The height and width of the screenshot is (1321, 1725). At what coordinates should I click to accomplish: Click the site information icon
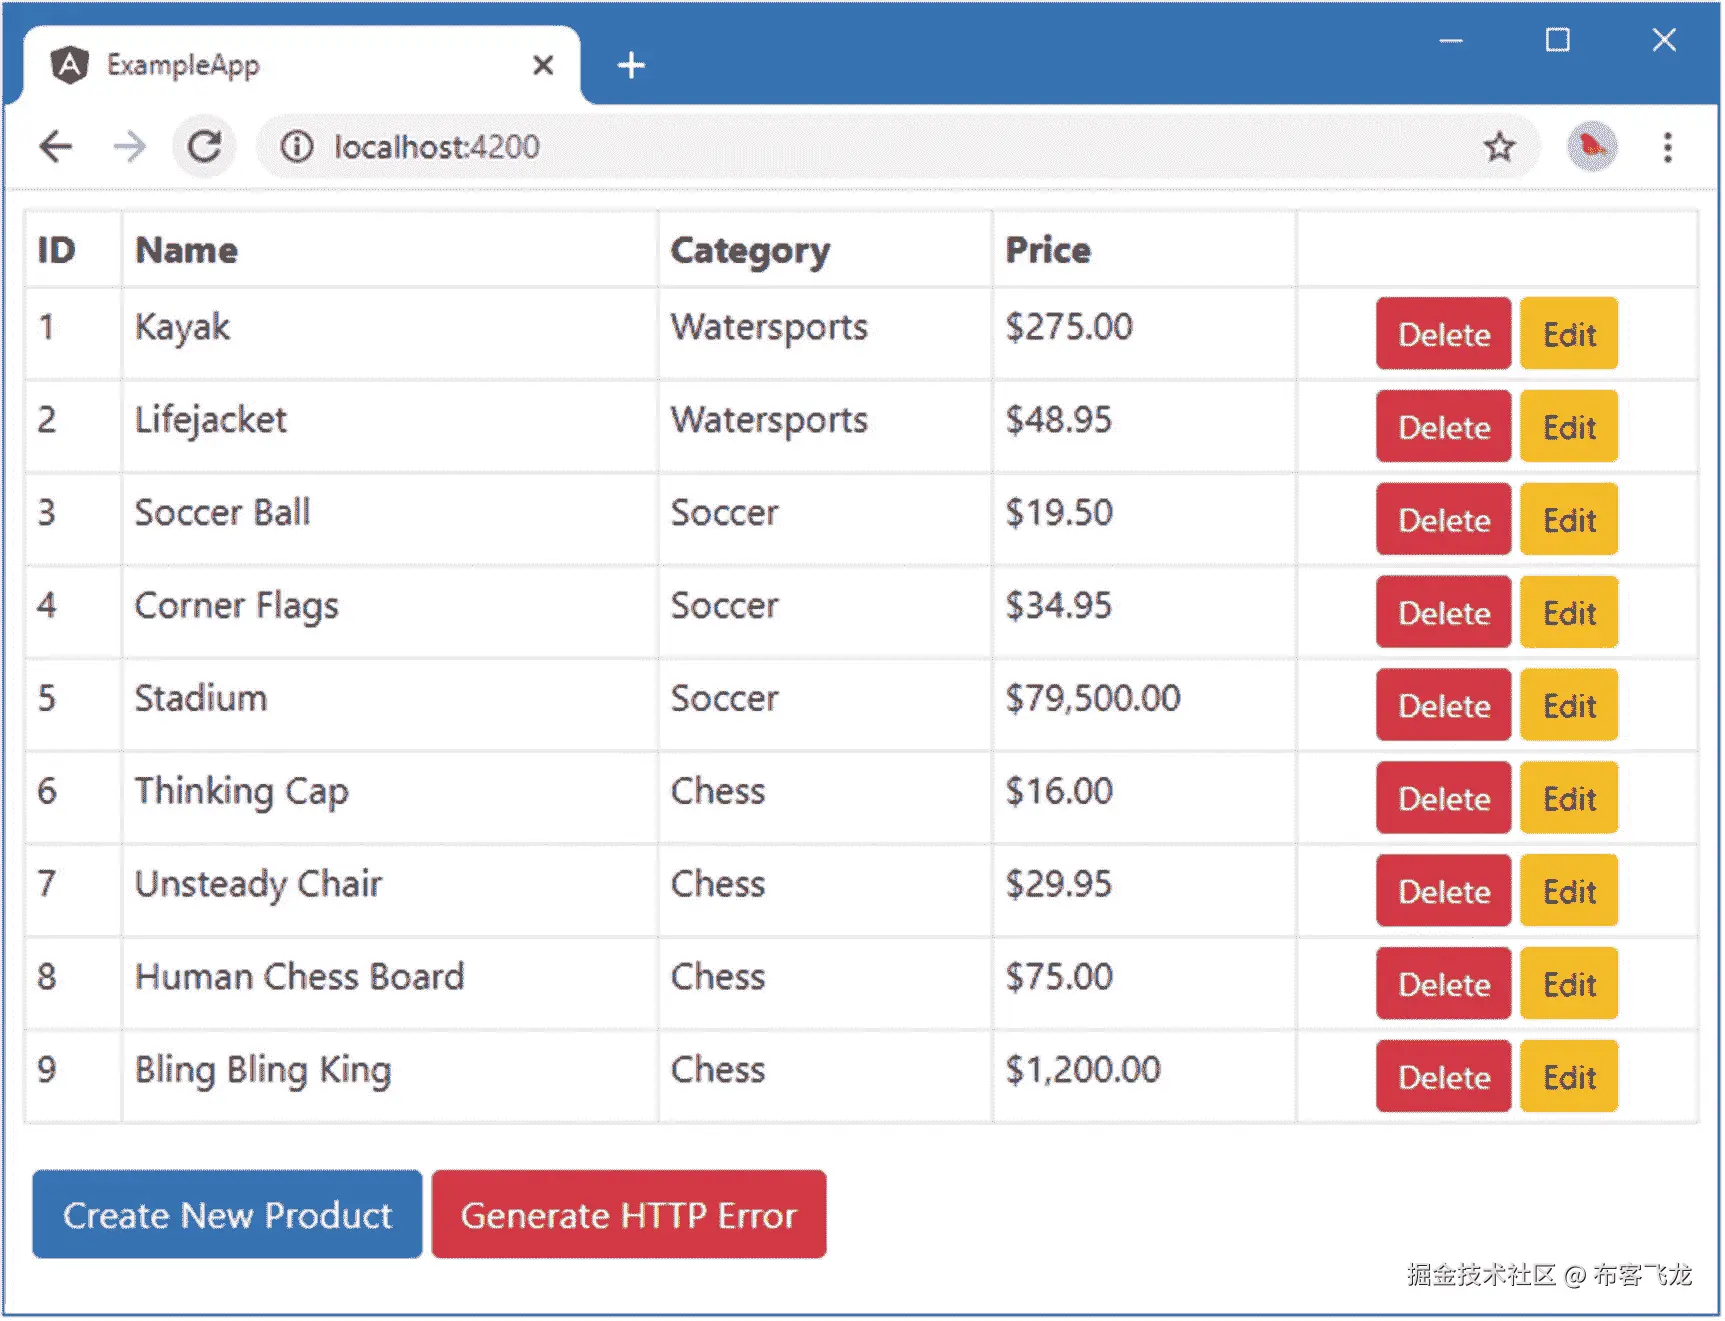coord(296,147)
